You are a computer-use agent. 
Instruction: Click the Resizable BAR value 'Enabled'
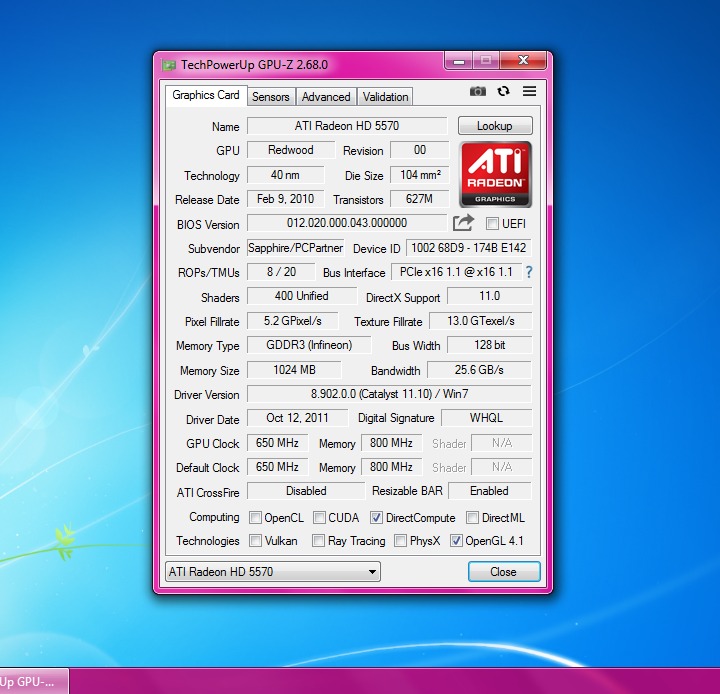[x=489, y=491]
